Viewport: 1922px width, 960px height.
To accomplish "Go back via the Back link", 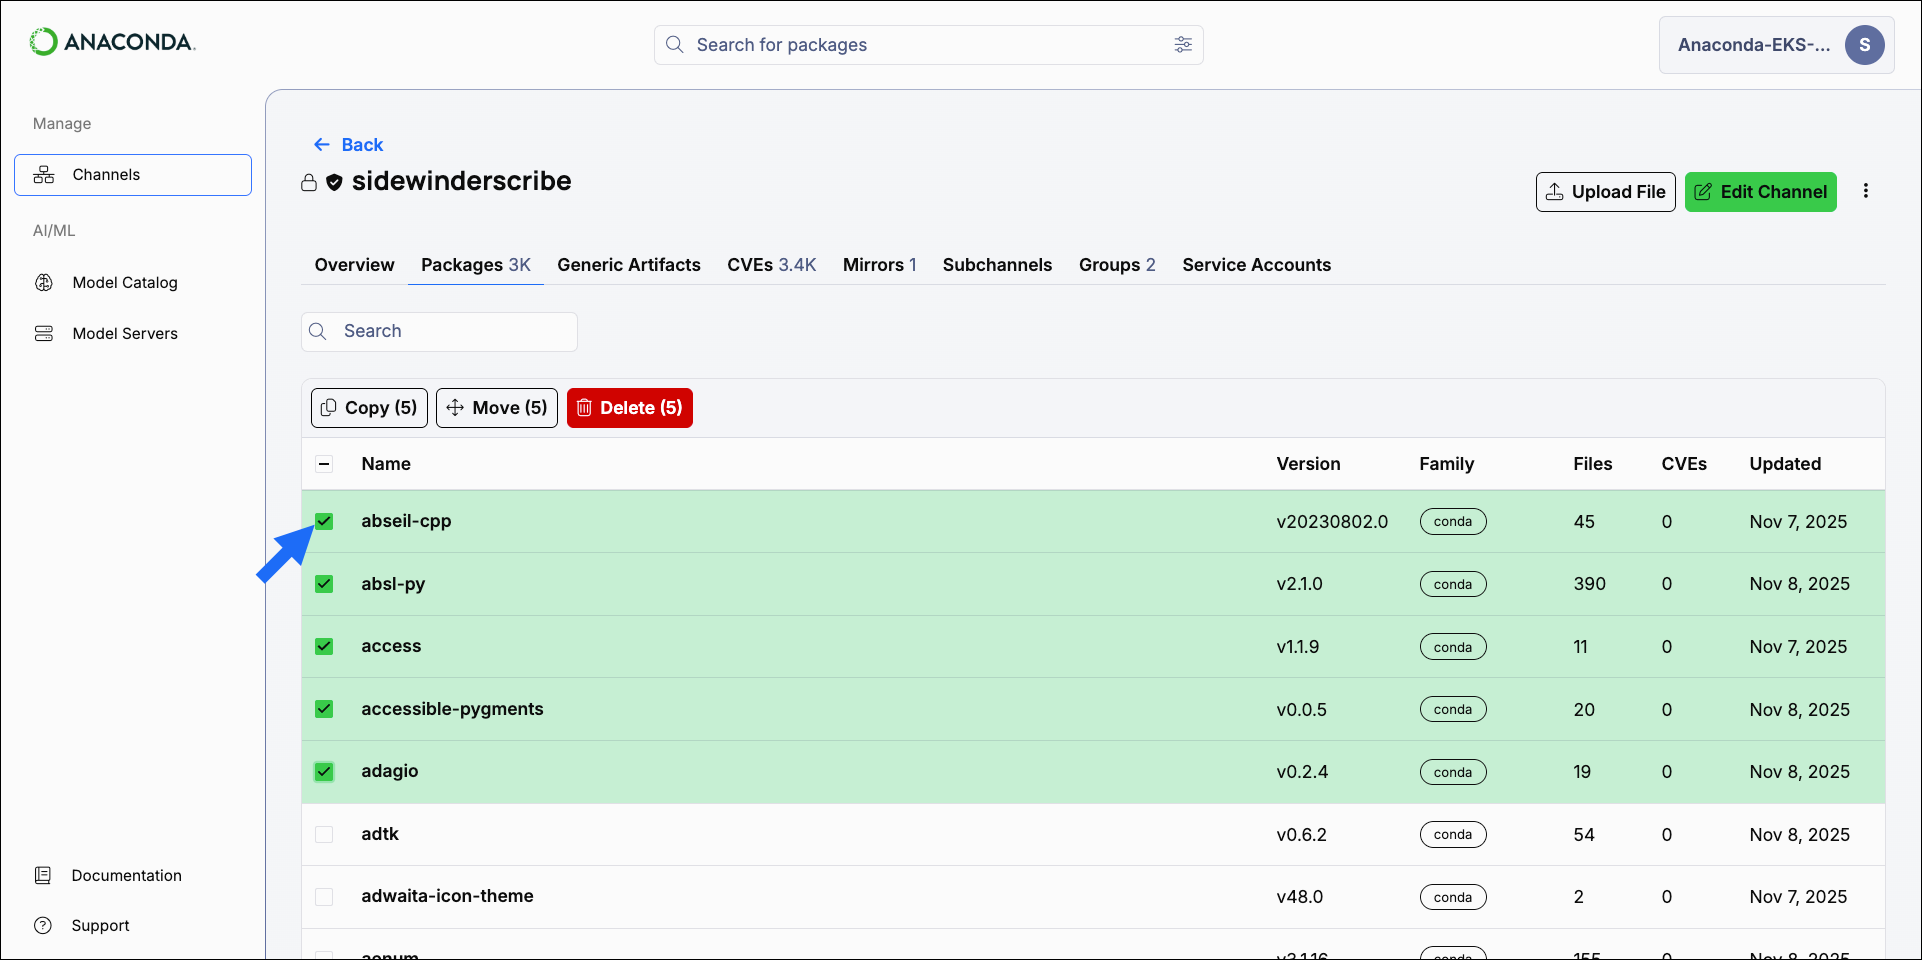I will point(348,145).
